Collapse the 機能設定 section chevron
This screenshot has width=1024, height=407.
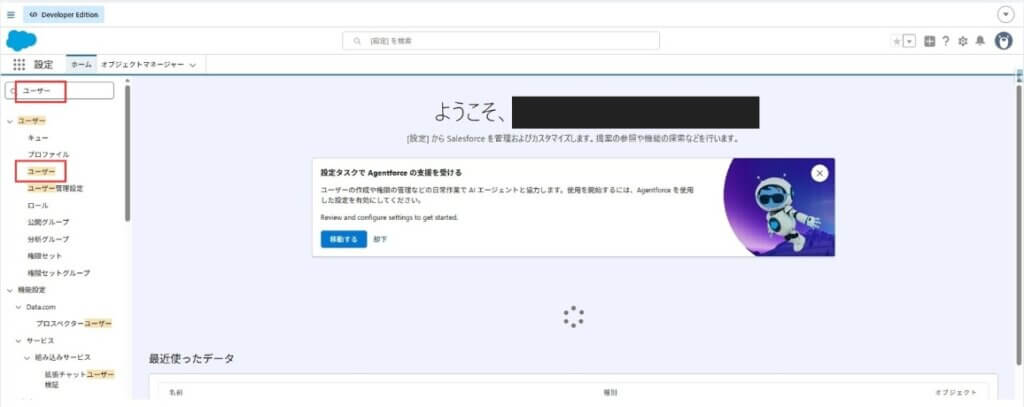(x=10, y=290)
